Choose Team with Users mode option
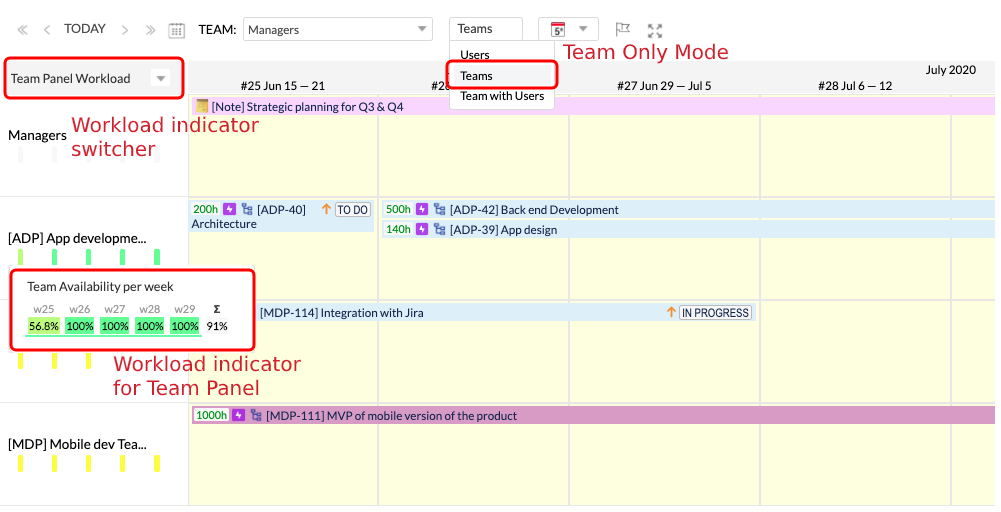1001x512 pixels. click(502, 96)
